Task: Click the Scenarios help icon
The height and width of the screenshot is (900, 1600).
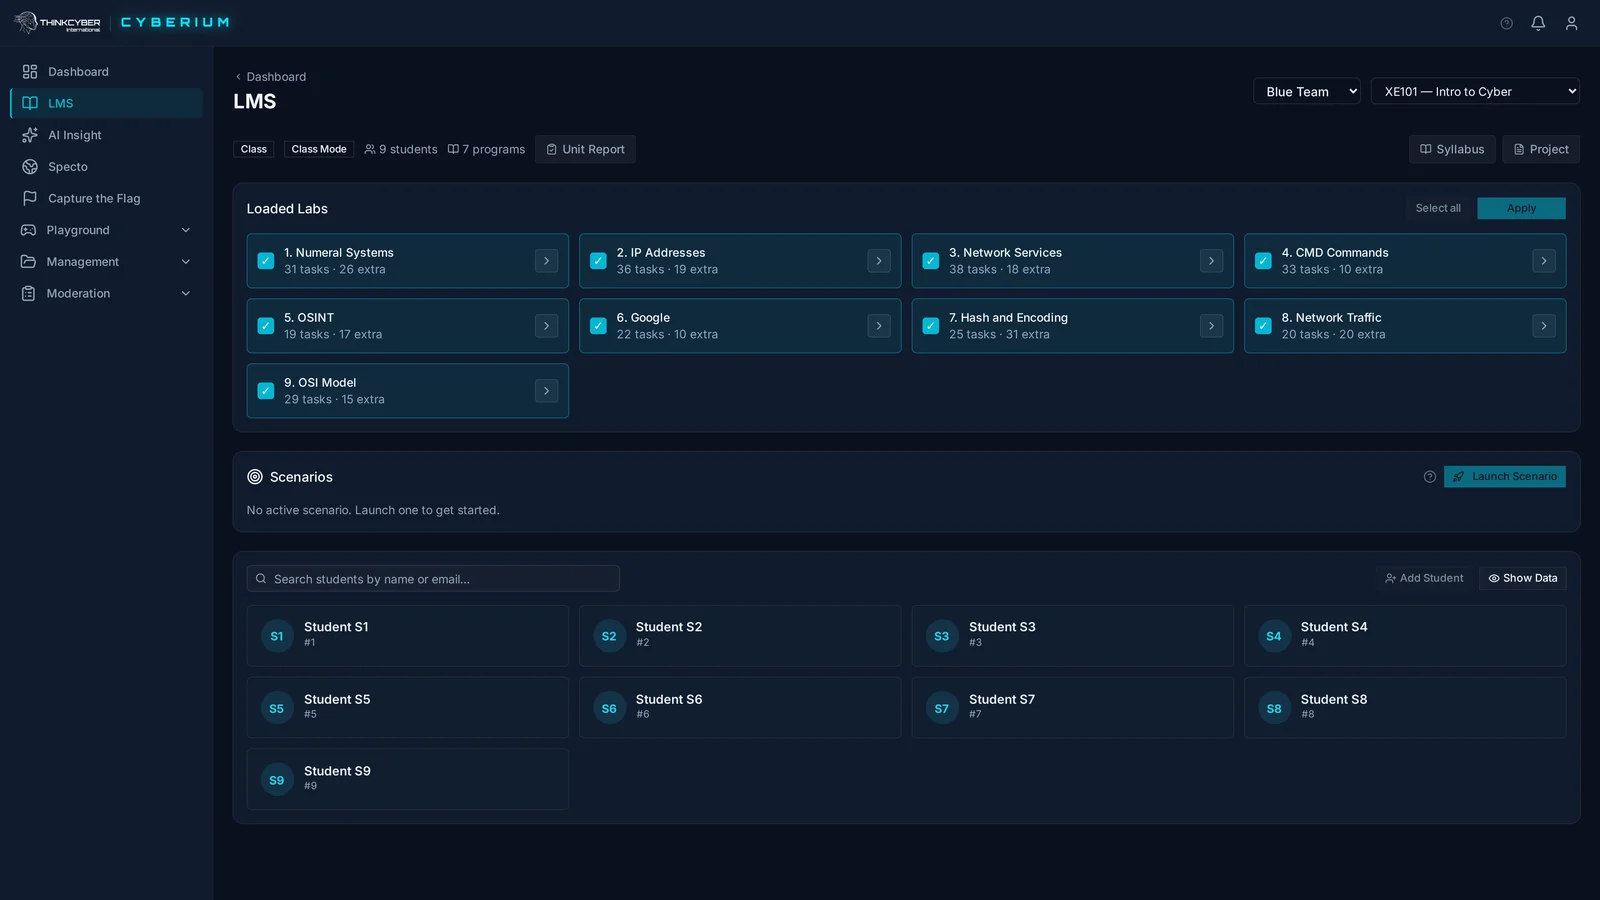Action: pyautogui.click(x=1430, y=477)
